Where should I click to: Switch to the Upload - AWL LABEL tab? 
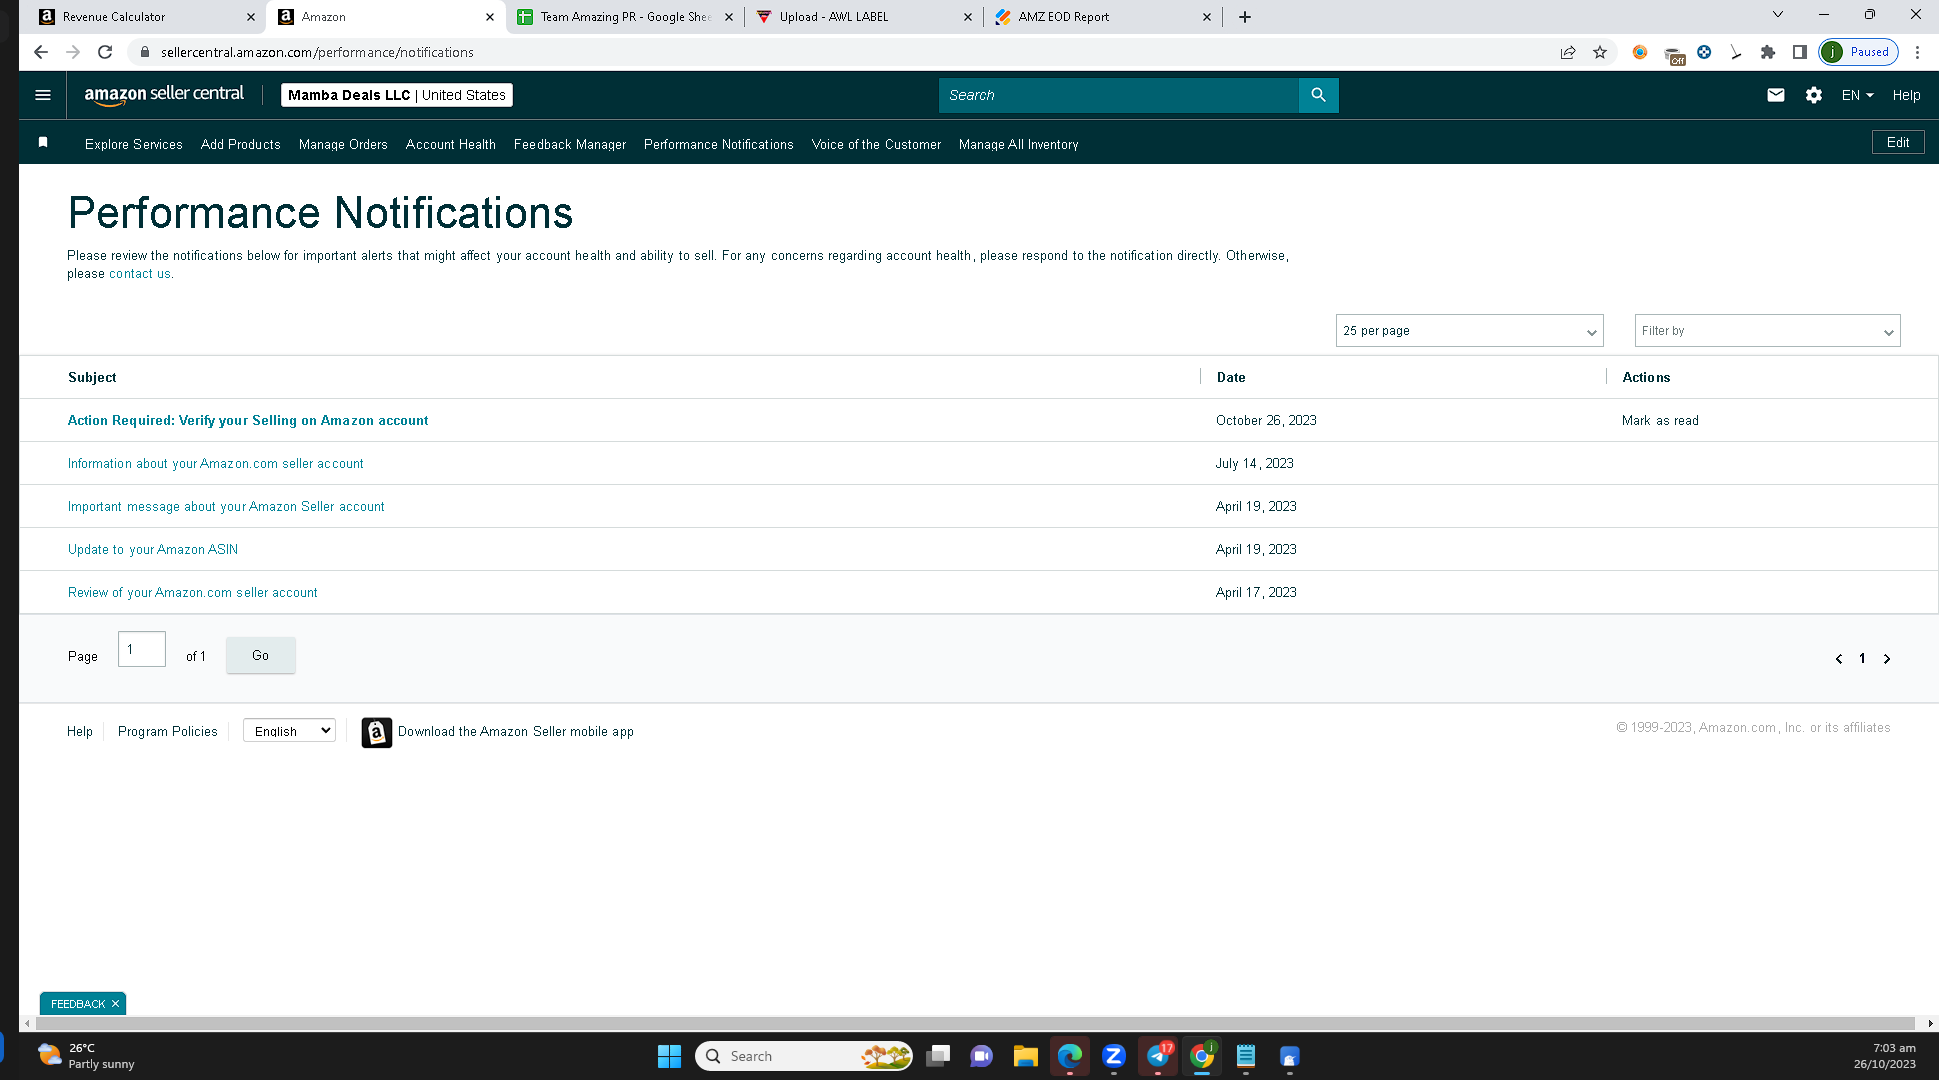tap(864, 17)
